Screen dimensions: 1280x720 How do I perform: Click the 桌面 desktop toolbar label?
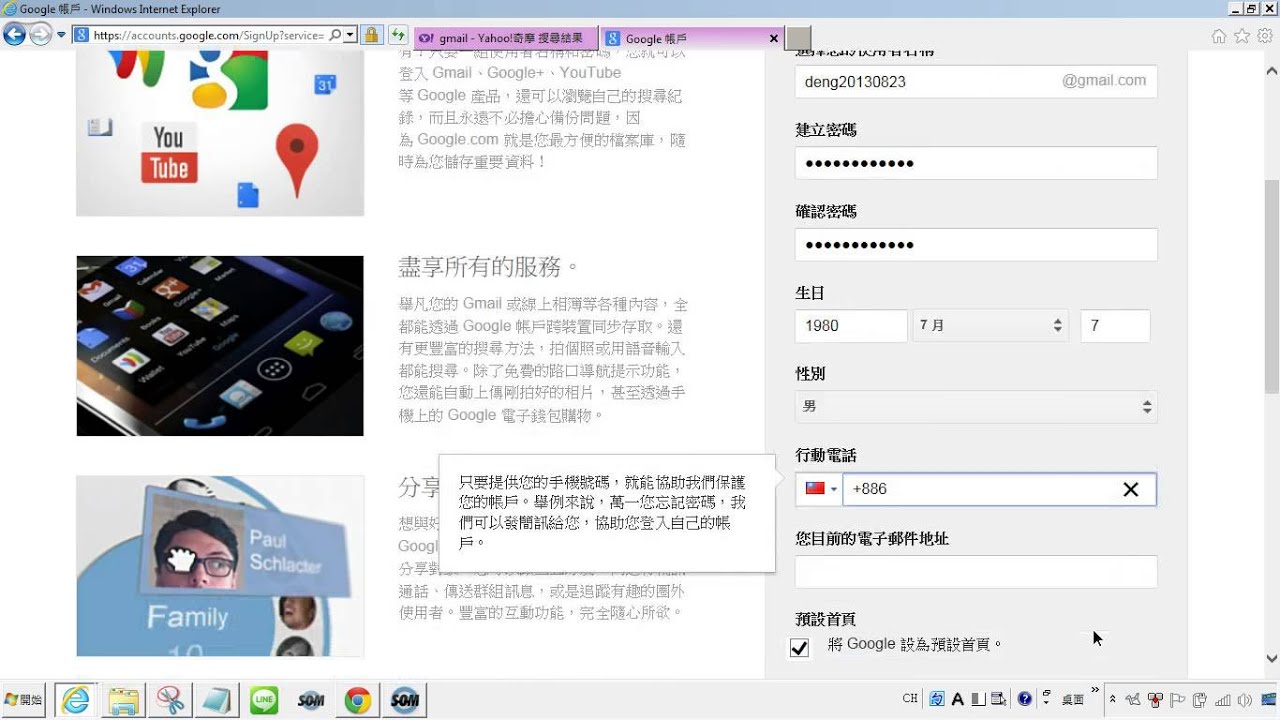point(1073,700)
